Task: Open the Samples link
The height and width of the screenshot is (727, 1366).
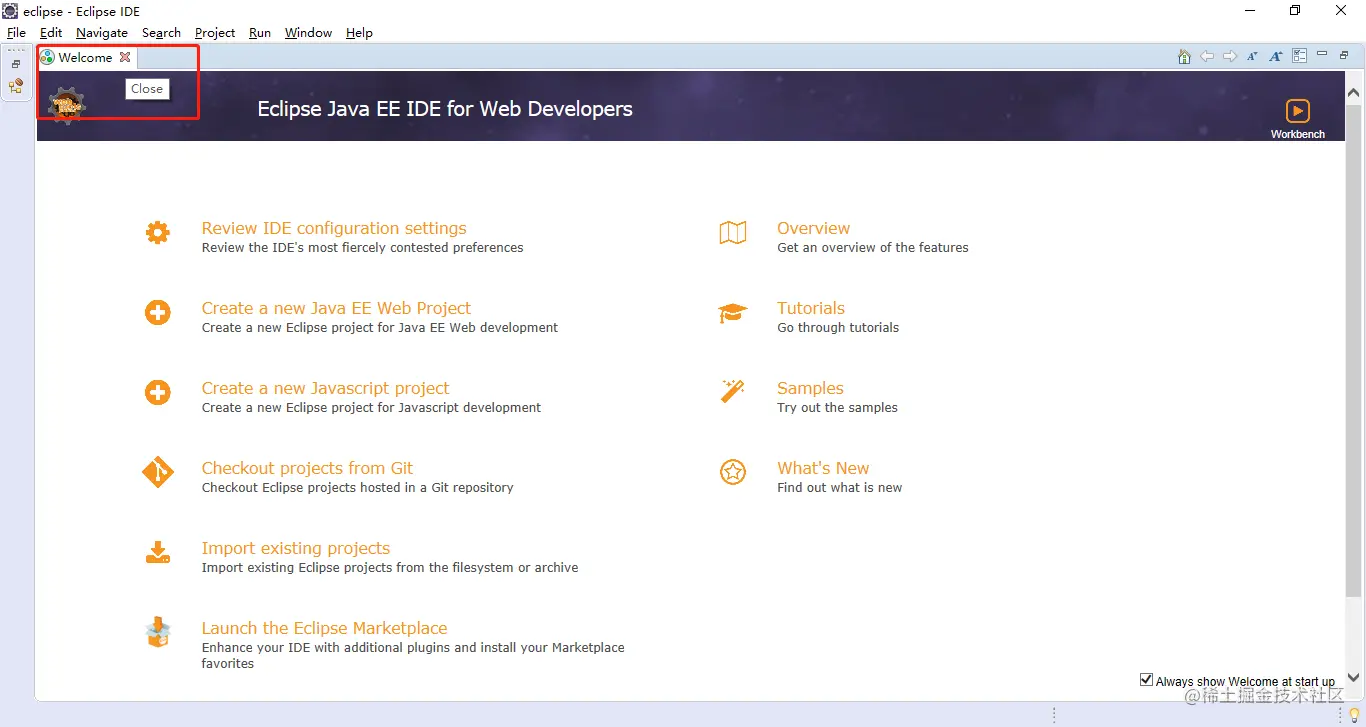Action: (810, 388)
